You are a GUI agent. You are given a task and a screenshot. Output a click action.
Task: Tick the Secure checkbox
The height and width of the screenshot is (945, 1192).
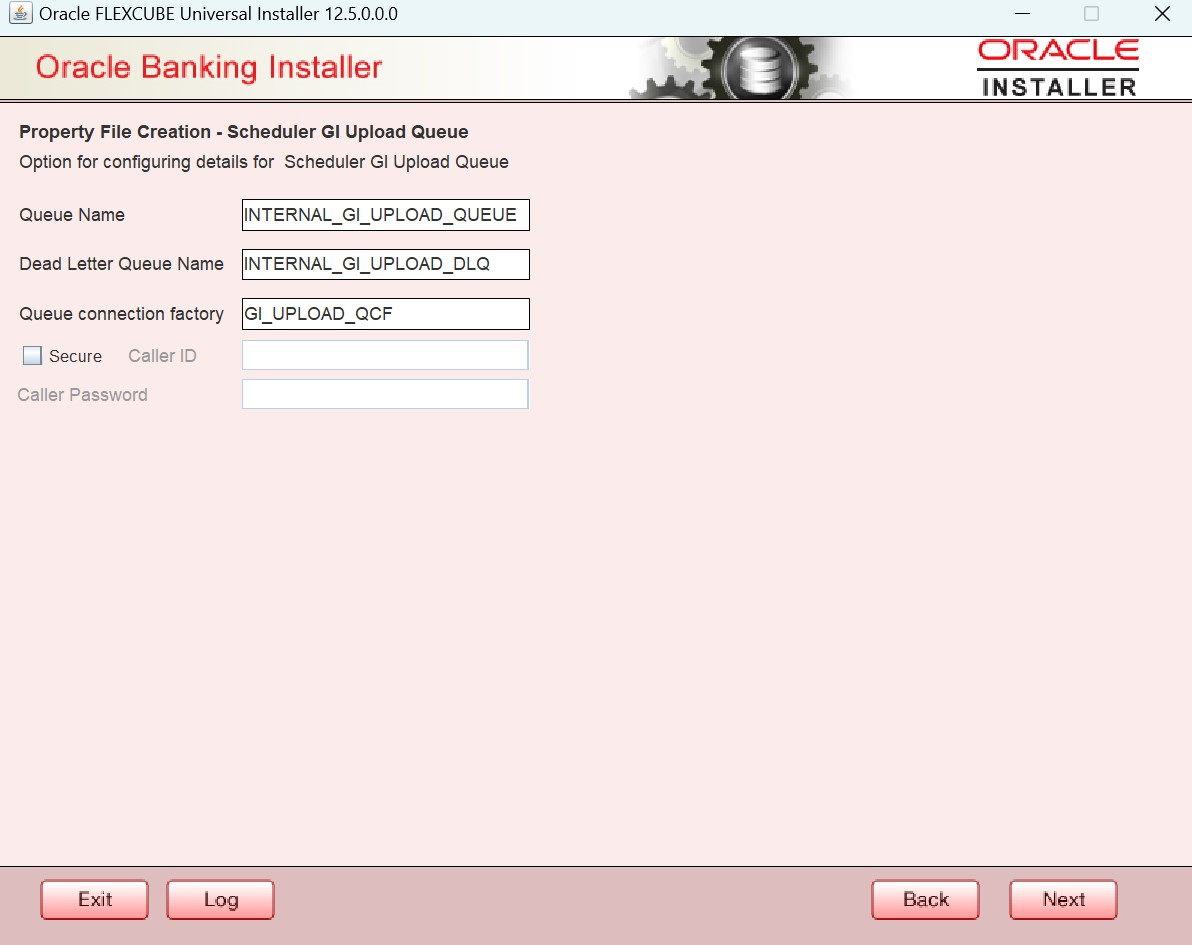pyautogui.click(x=32, y=356)
